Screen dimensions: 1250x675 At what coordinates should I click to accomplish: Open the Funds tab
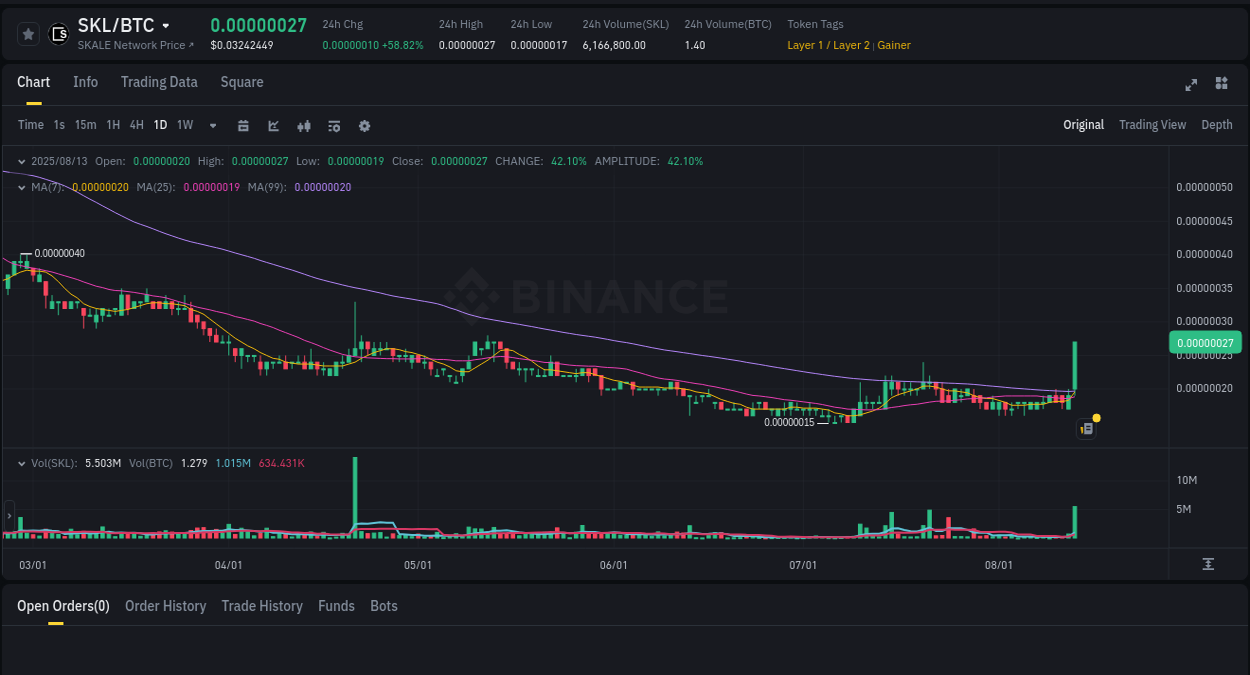coord(336,606)
